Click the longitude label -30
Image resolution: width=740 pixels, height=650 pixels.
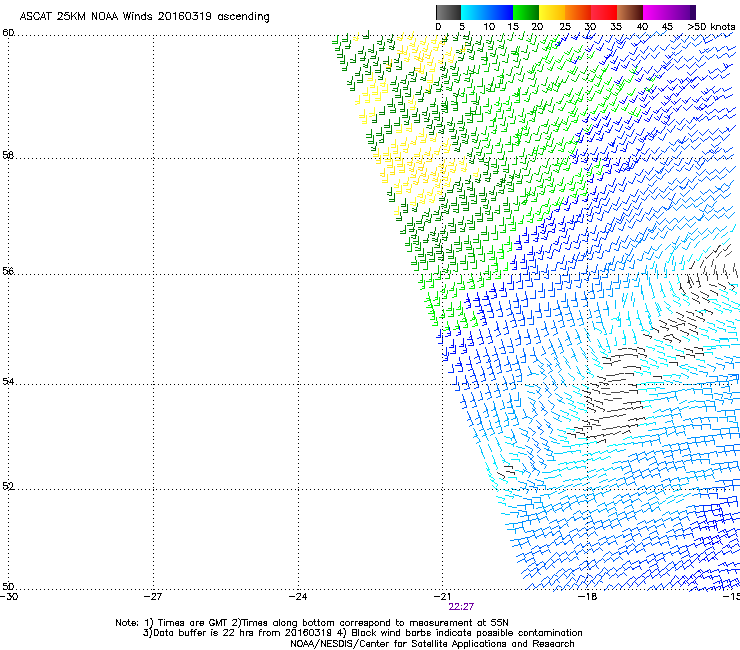pyautogui.click(x=9, y=597)
